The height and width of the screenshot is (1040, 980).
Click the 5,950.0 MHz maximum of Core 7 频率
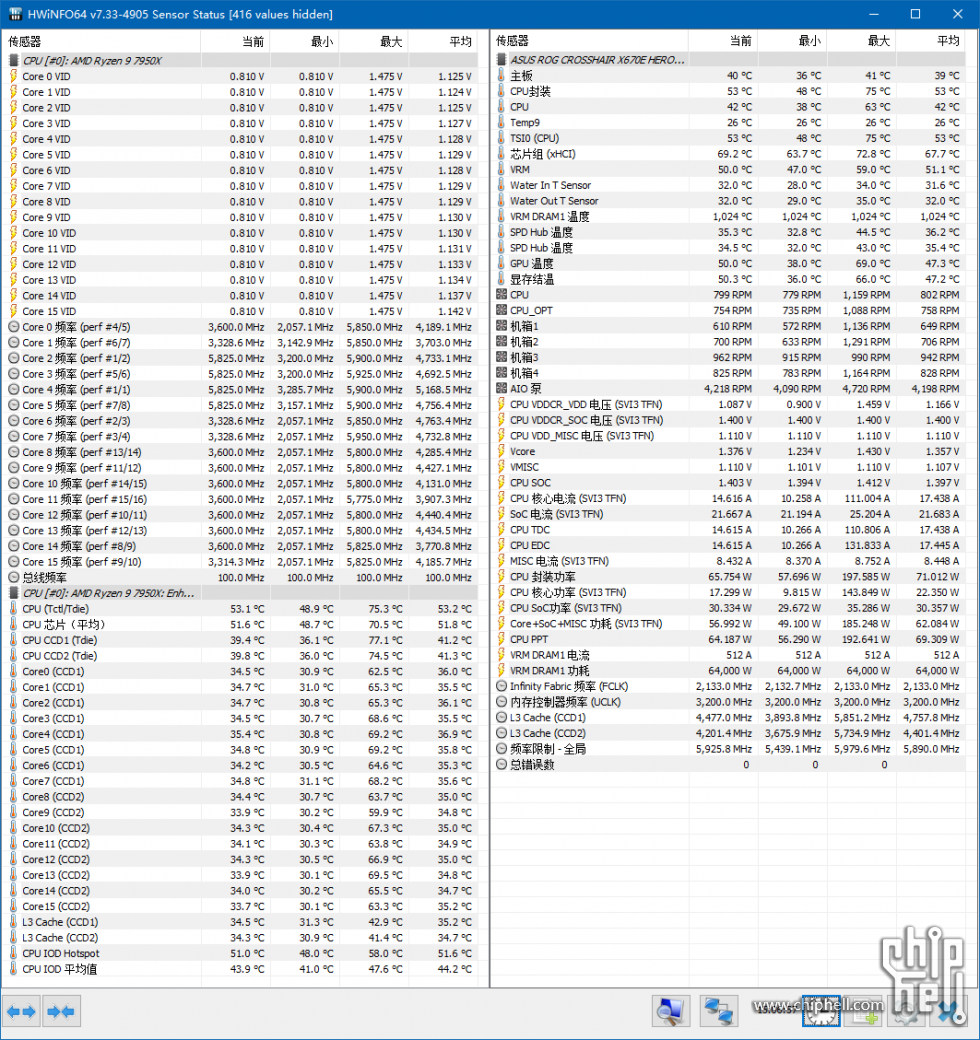375,436
